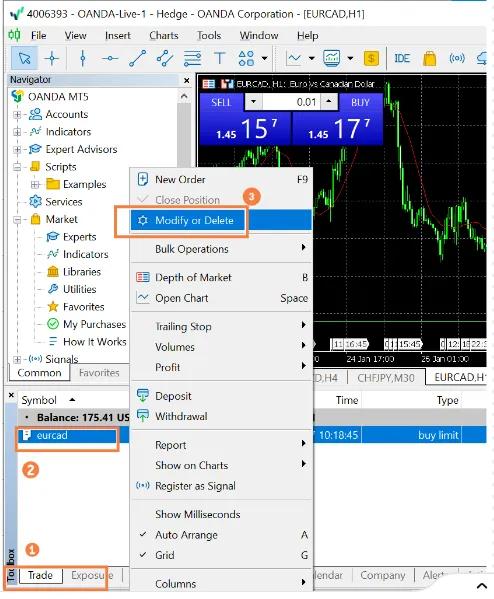This screenshot has width=494, height=599.
Task: Collapse the Market tree node
Action: [17, 220]
